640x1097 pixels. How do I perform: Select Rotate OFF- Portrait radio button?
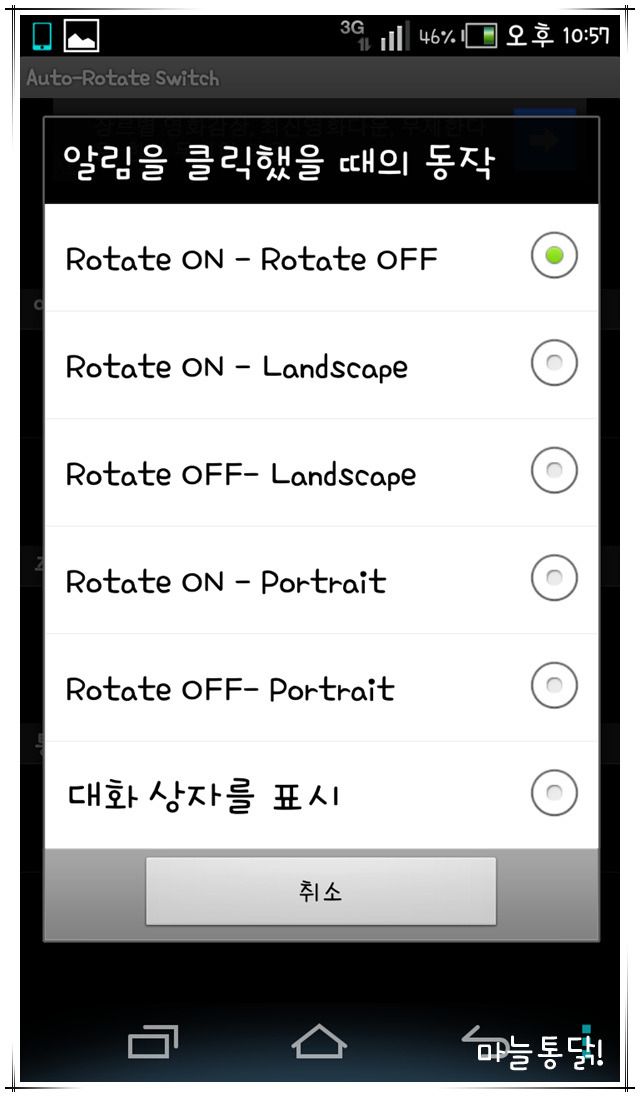click(x=554, y=685)
